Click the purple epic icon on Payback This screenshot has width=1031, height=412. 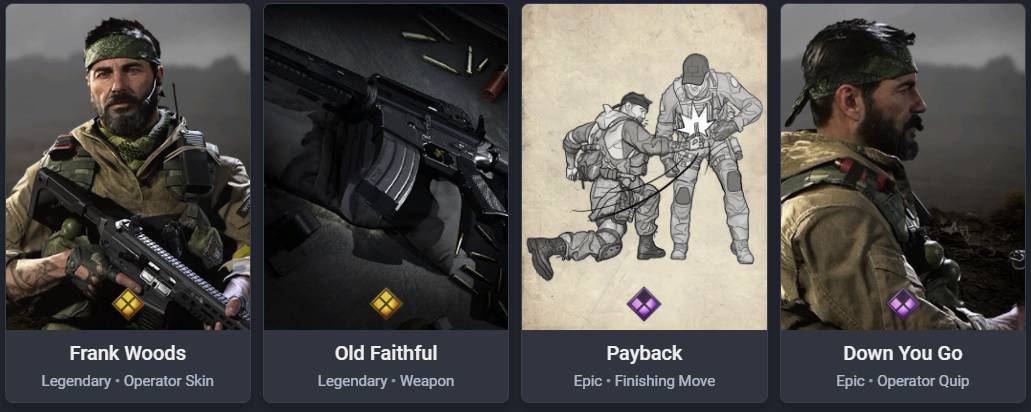[644, 304]
